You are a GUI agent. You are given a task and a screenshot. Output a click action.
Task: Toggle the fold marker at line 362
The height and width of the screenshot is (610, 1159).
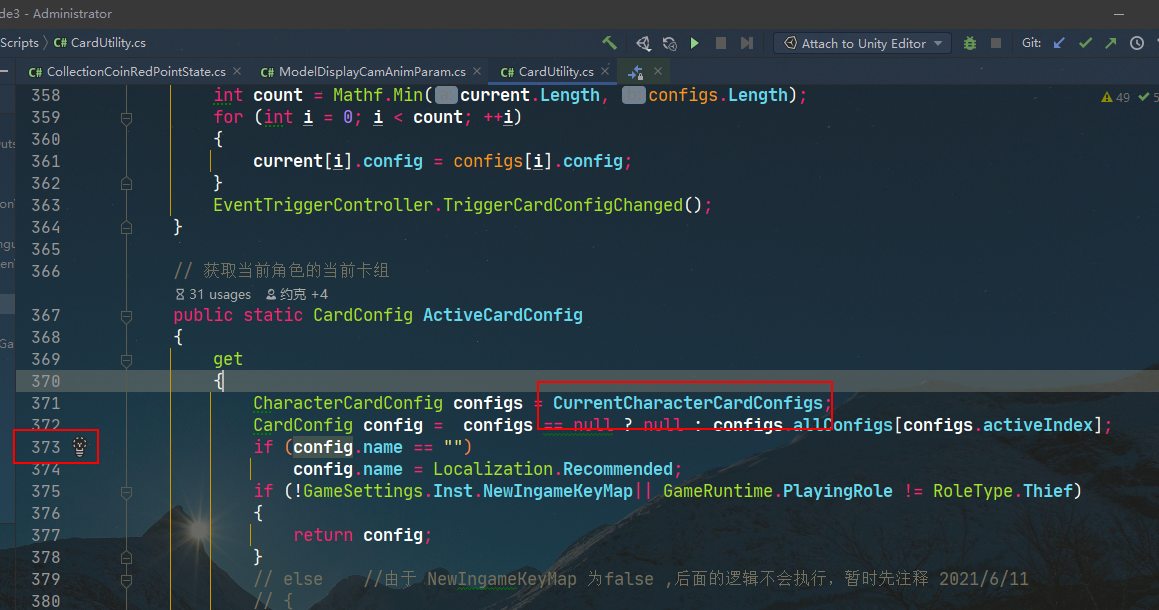126,183
